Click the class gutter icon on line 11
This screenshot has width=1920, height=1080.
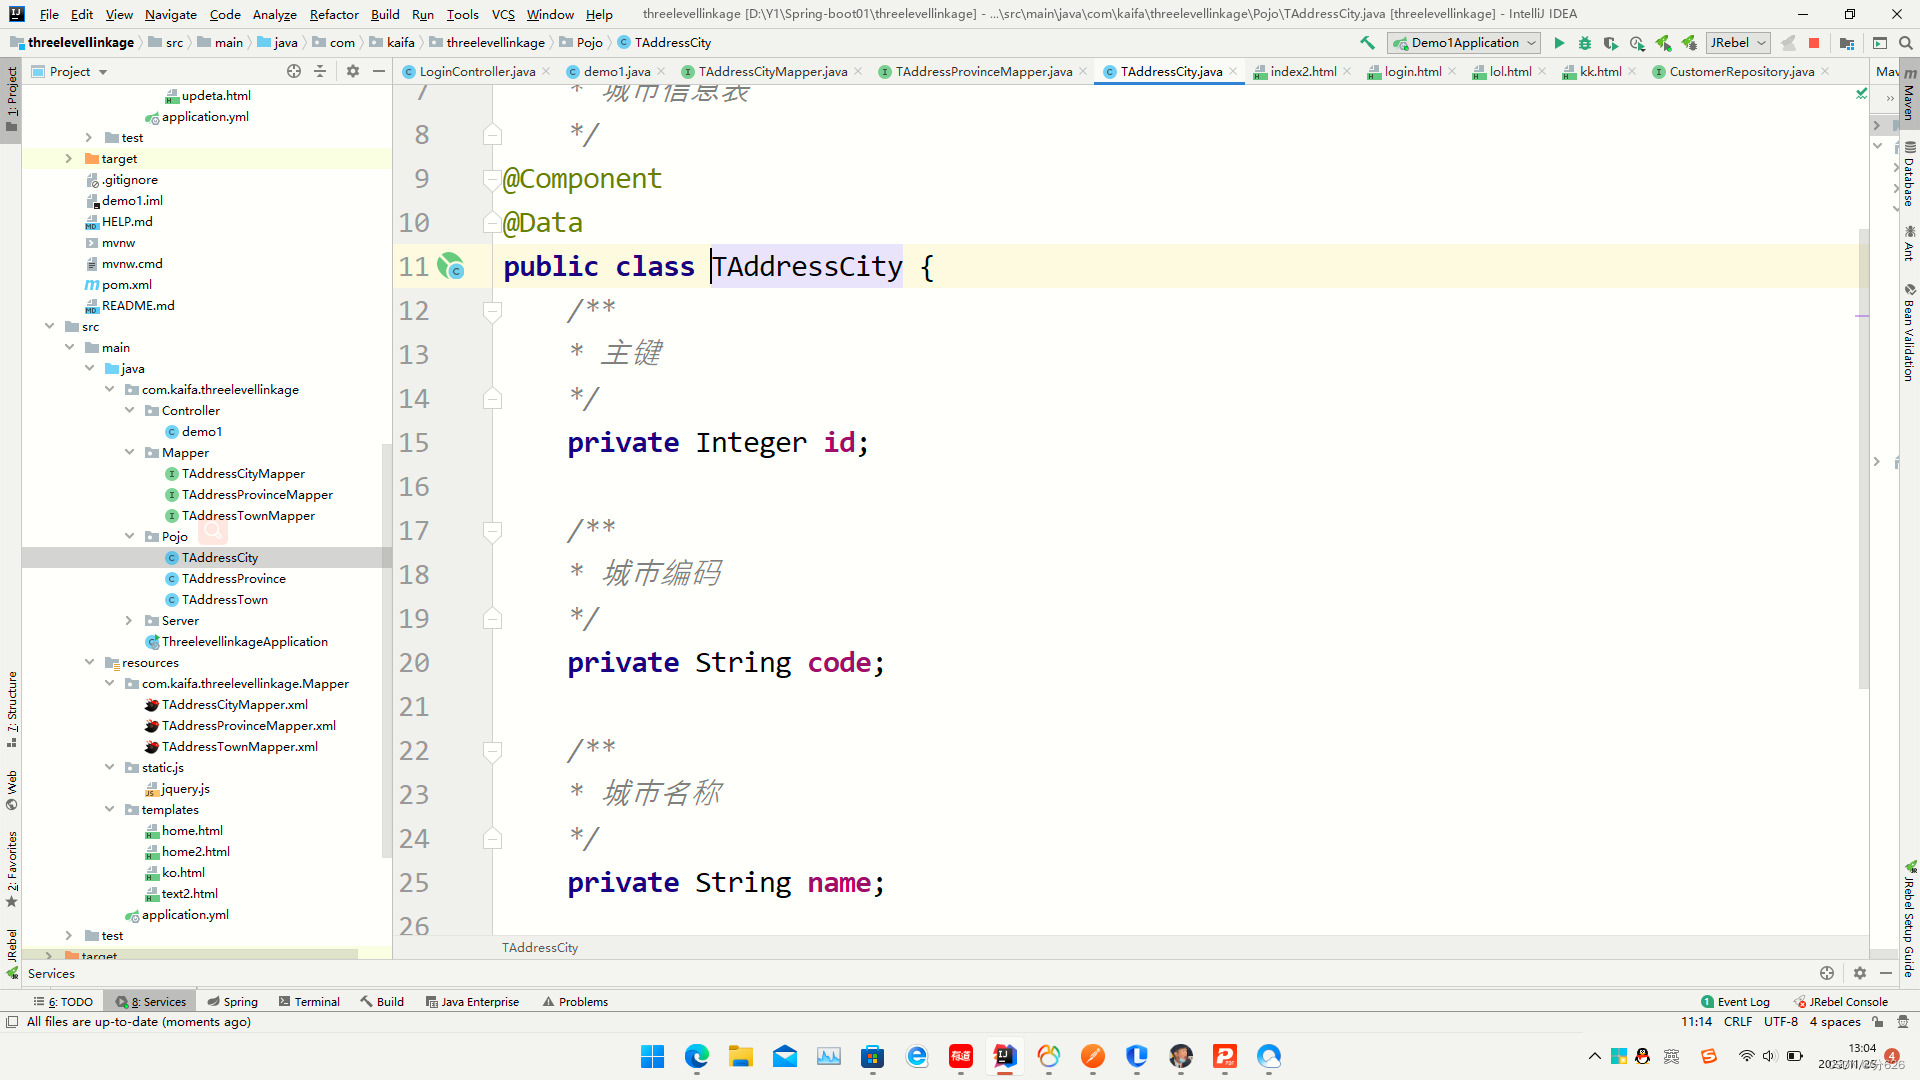click(451, 267)
